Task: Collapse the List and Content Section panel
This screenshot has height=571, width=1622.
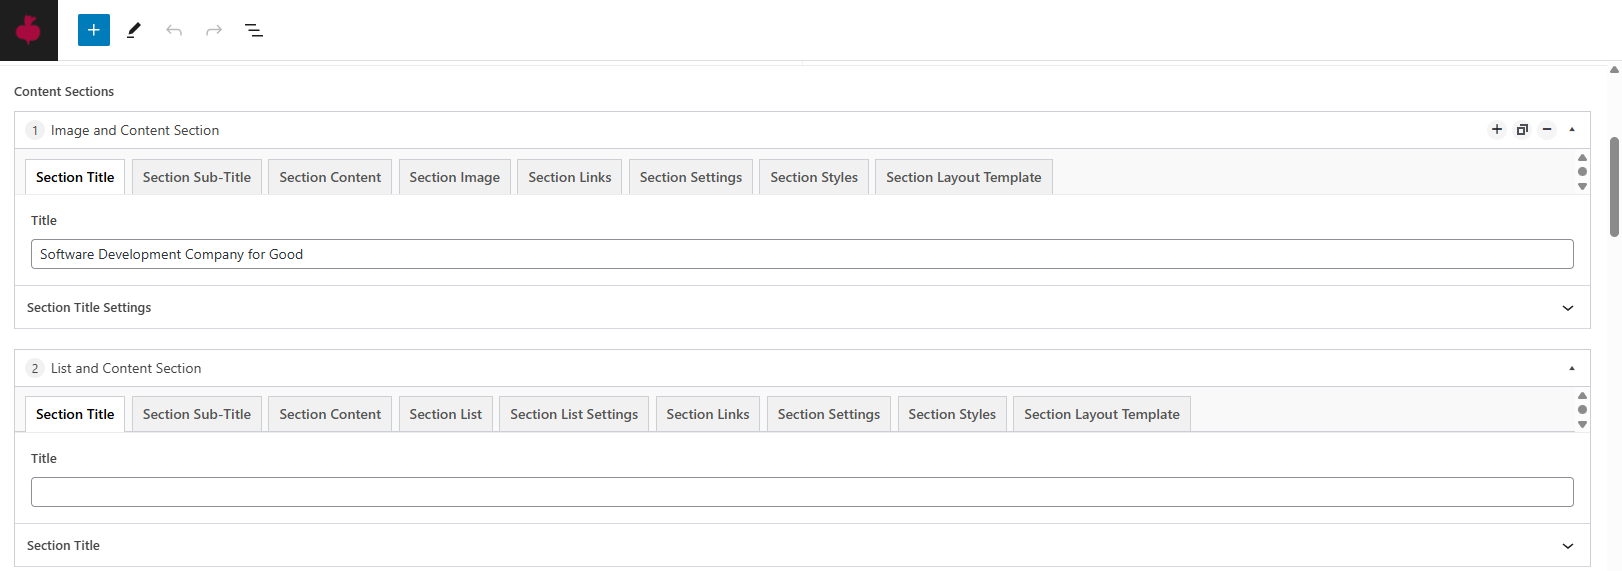Action: (1572, 368)
